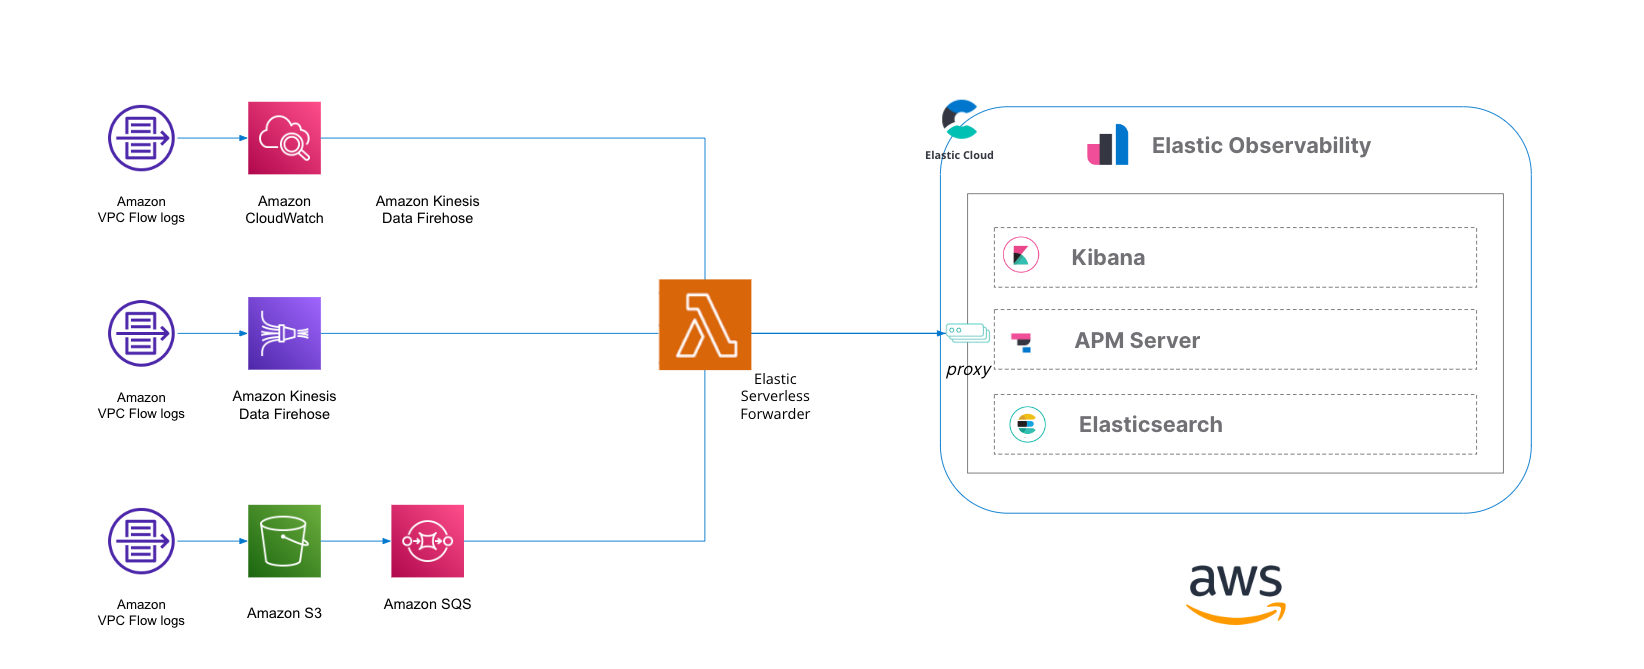Image resolution: width=1644 pixels, height=669 pixels.
Task: Click the AWS logo
Action: (x=1236, y=594)
